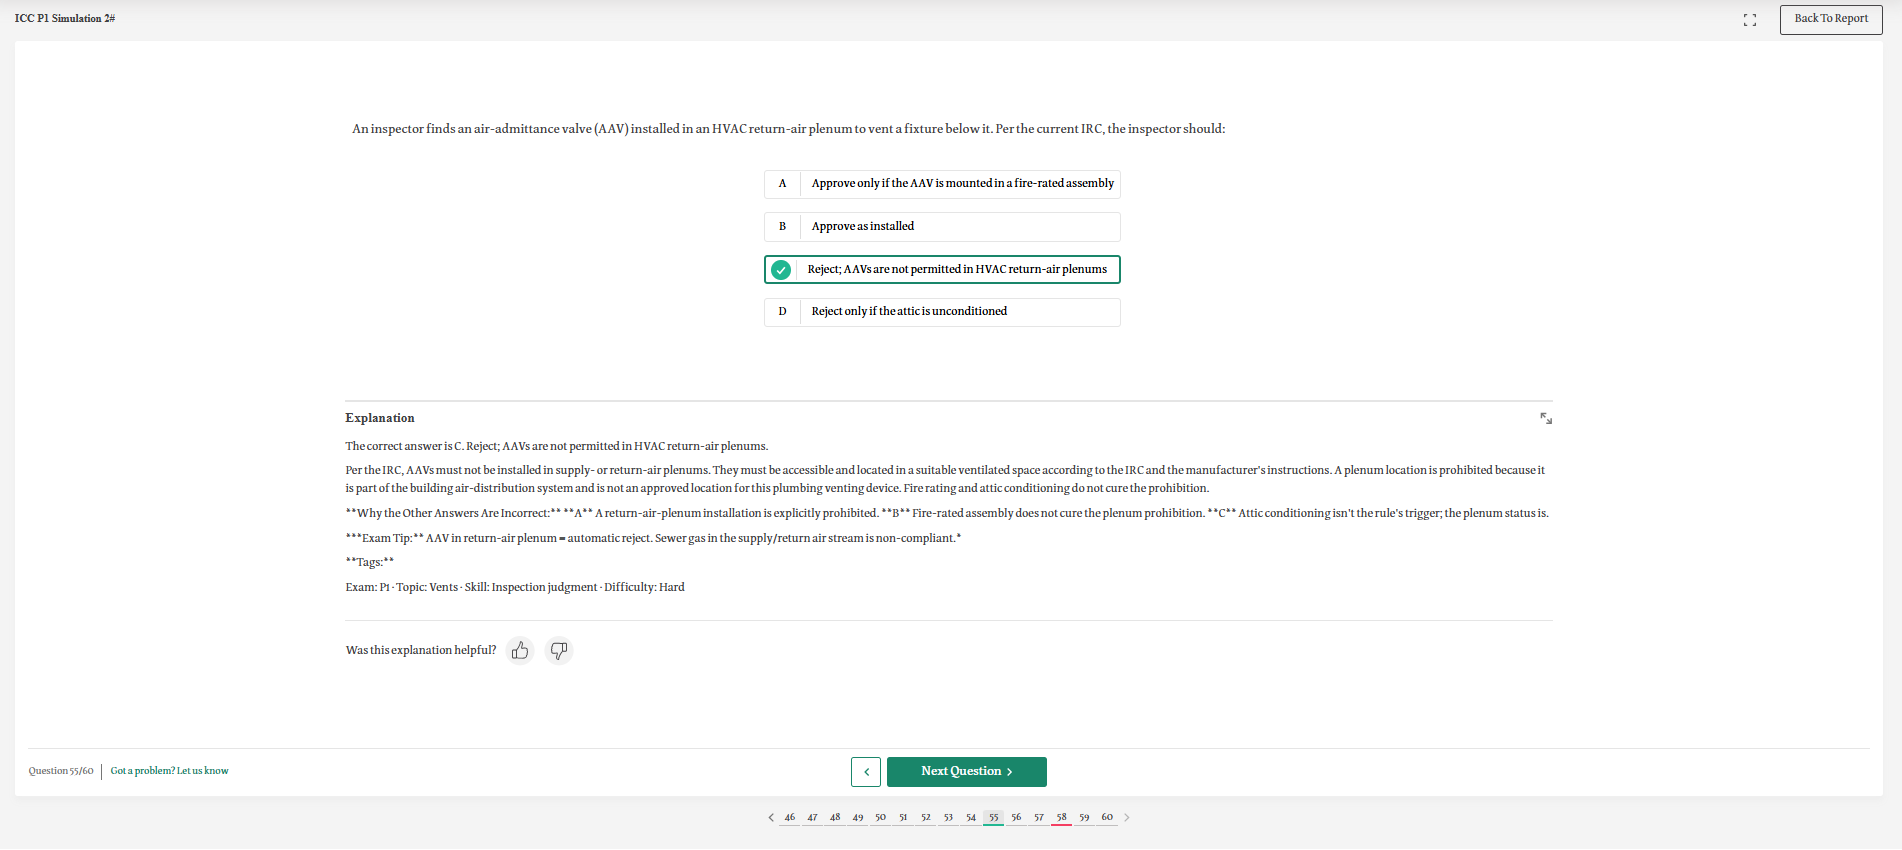1902x850 pixels.
Task: Give the explanation a thumbs up
Action: (520, 651)
